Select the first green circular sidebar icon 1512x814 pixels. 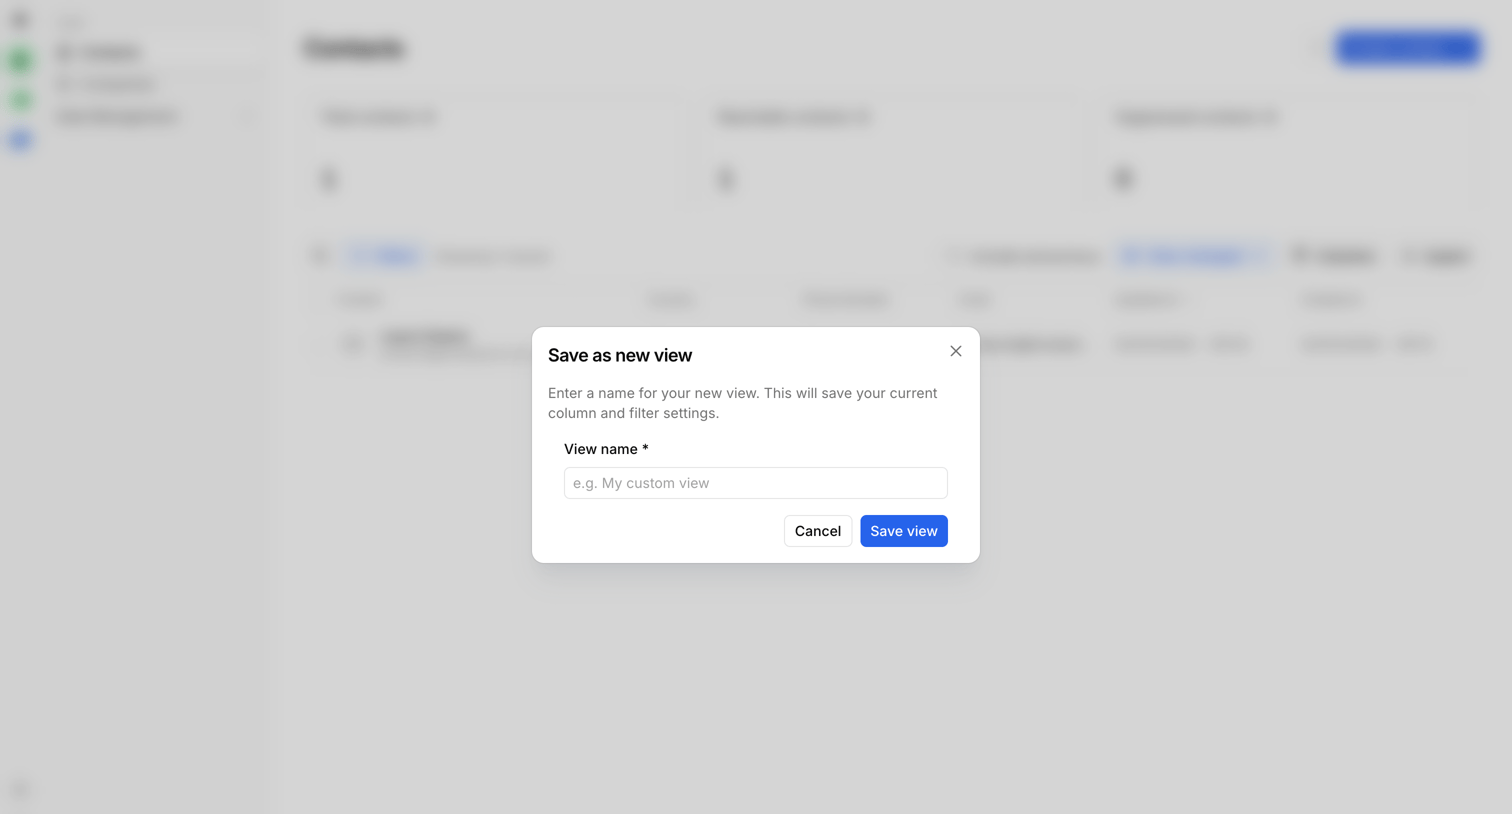coord(21,61)
